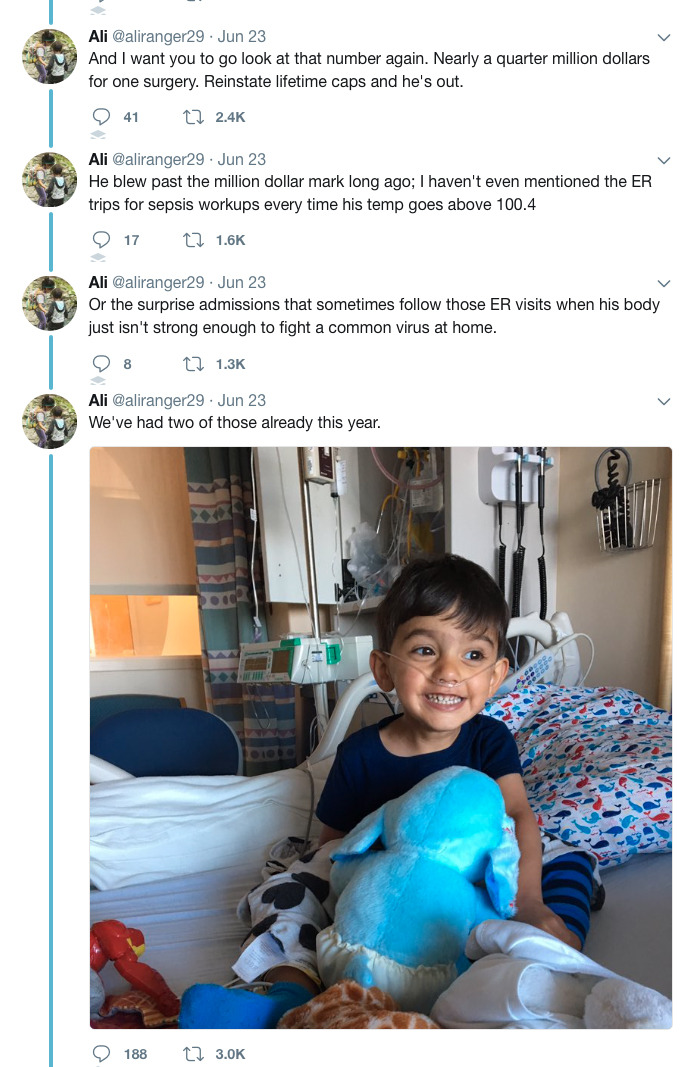The image size is (695, 1067).
Task: Retweet the sepsis workups tweet
Action: point(190,240)
